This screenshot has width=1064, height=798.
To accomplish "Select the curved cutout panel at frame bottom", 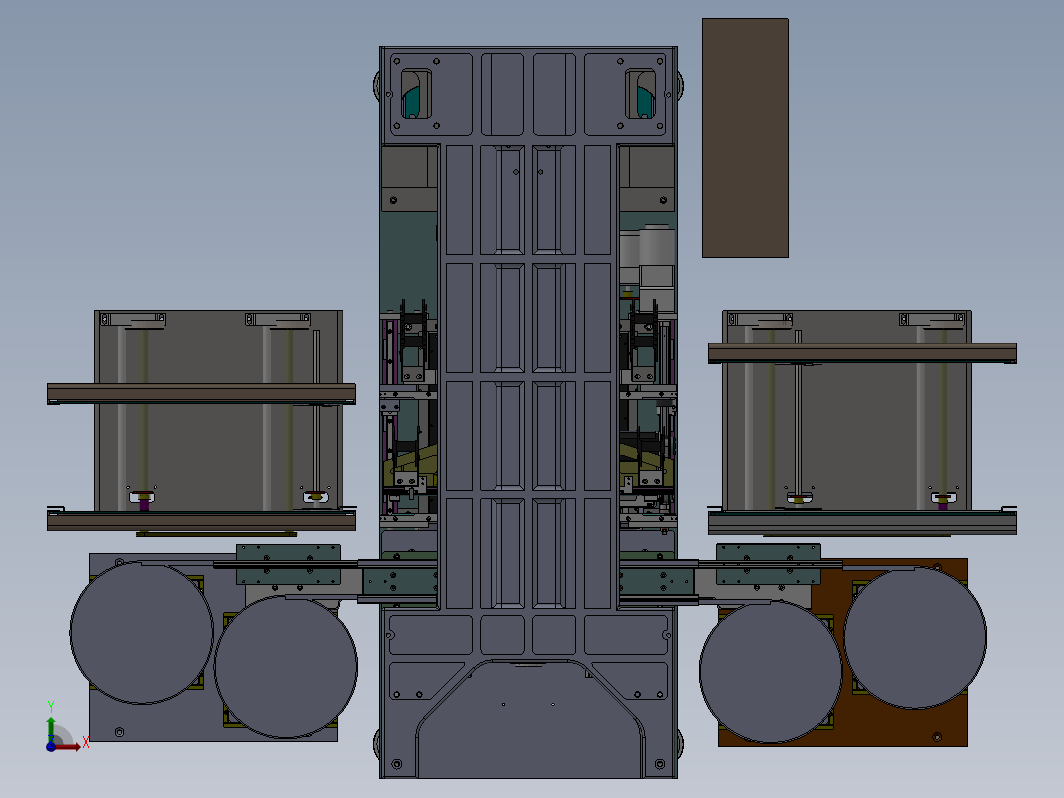I will coord(529,719).
